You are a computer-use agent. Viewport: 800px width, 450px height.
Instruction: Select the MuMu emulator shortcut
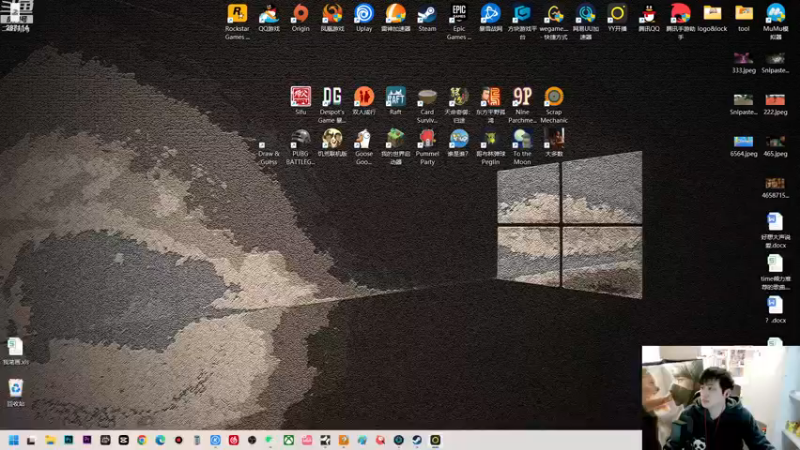776,14
